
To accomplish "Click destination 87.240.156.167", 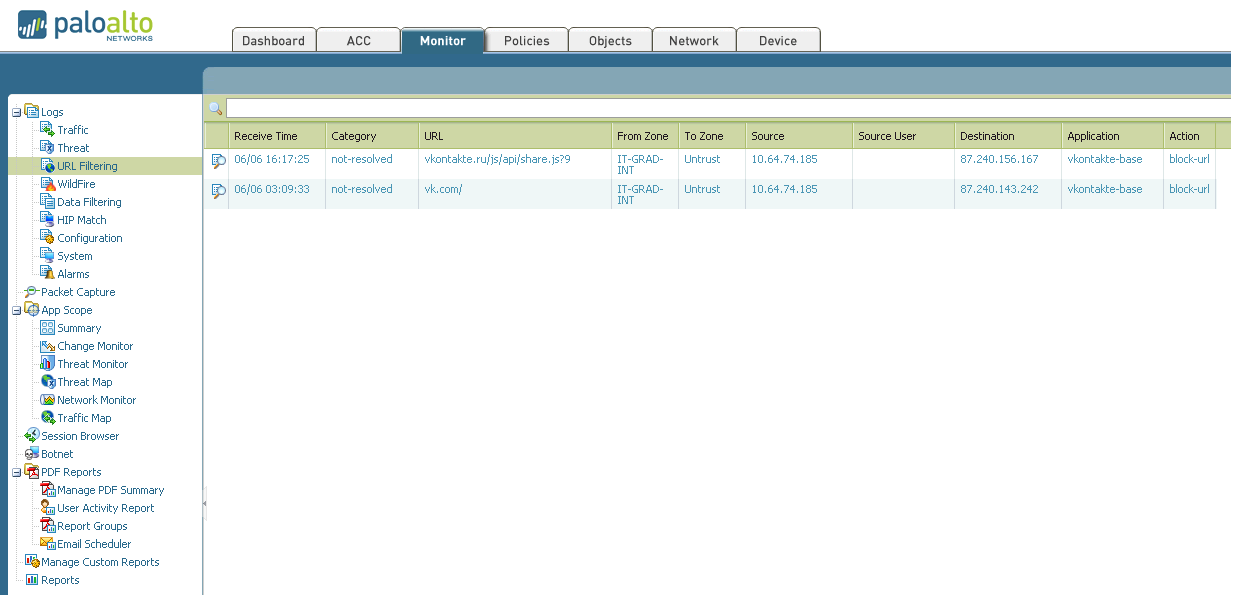I will (999, 159).
